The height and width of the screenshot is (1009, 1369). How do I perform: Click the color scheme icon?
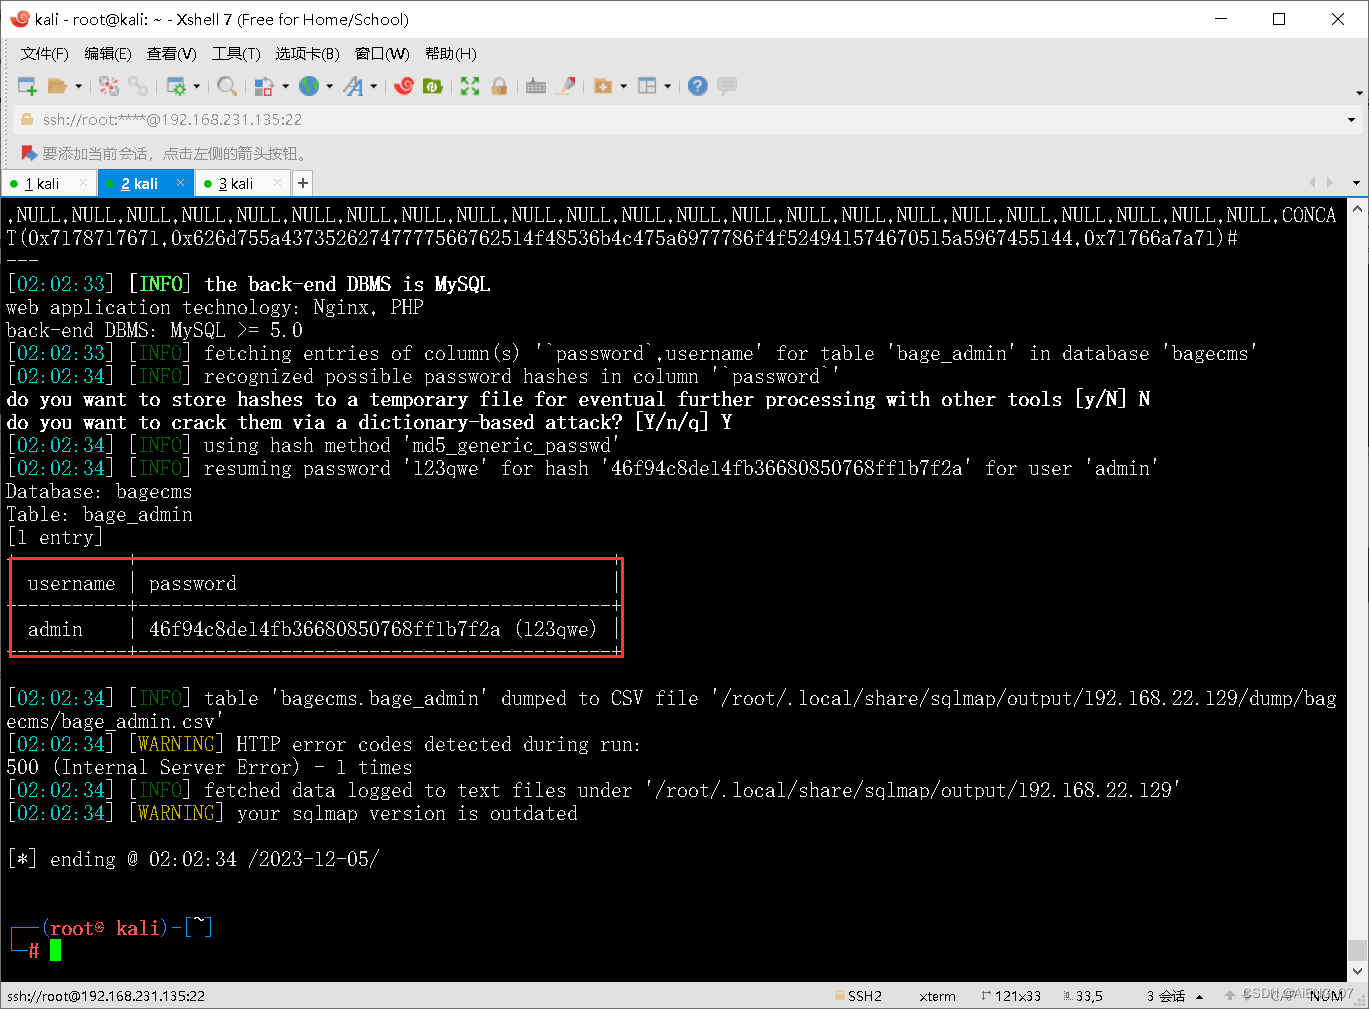point(264,86)
